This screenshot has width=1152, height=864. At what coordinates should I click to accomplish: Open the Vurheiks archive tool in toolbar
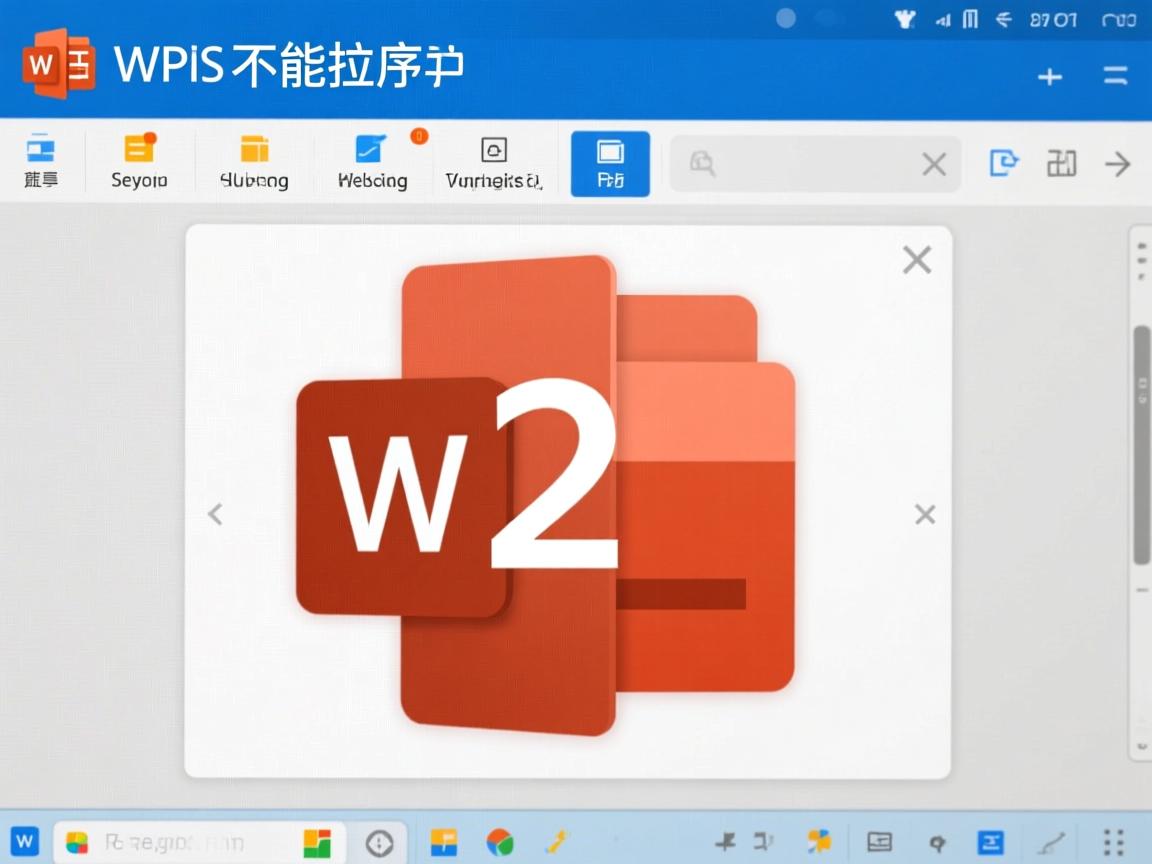492,160
